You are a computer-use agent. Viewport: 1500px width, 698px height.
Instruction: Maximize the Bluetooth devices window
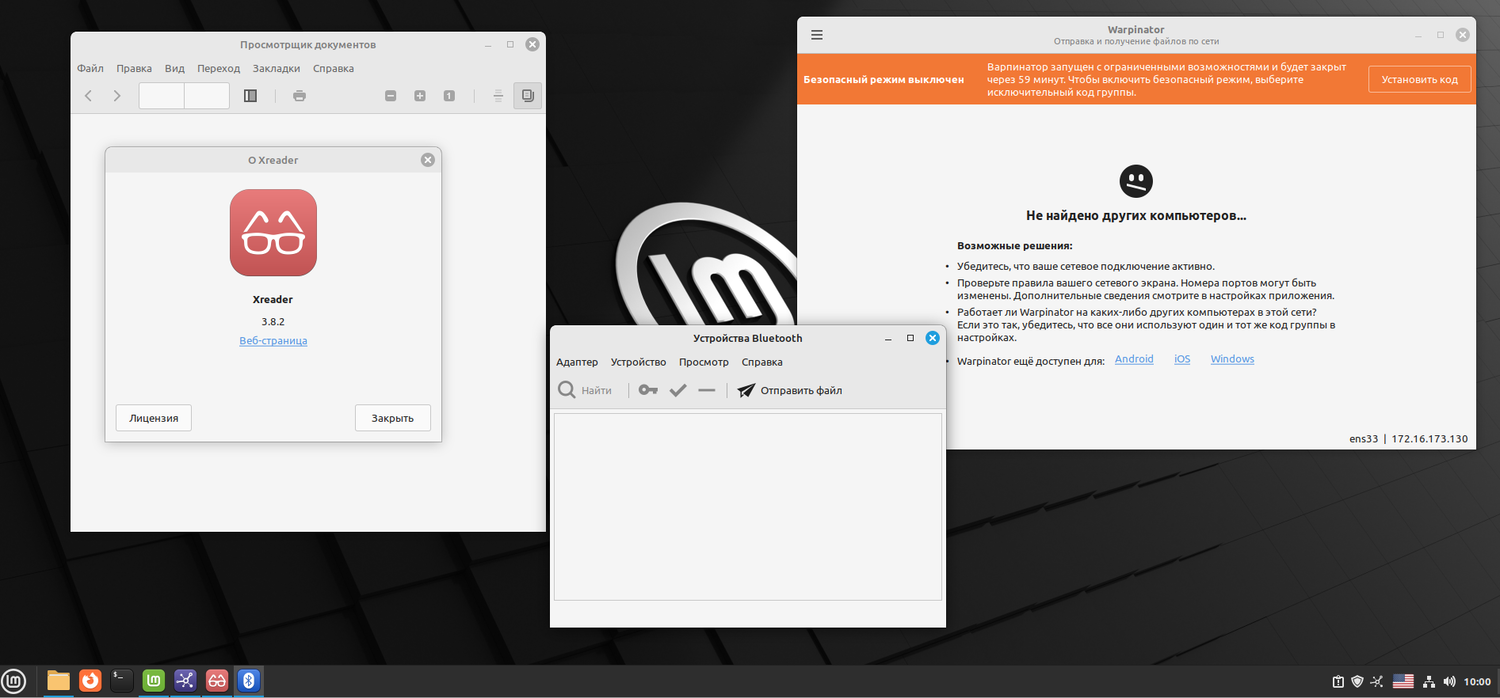(910, 338)
